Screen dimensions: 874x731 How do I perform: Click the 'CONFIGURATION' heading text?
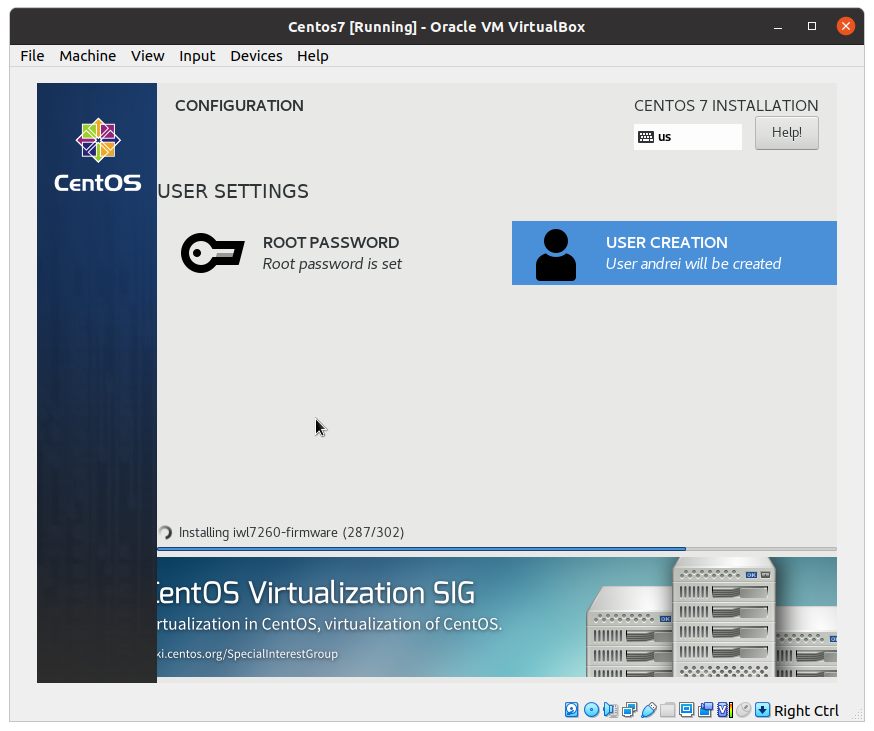pos(239,105)
